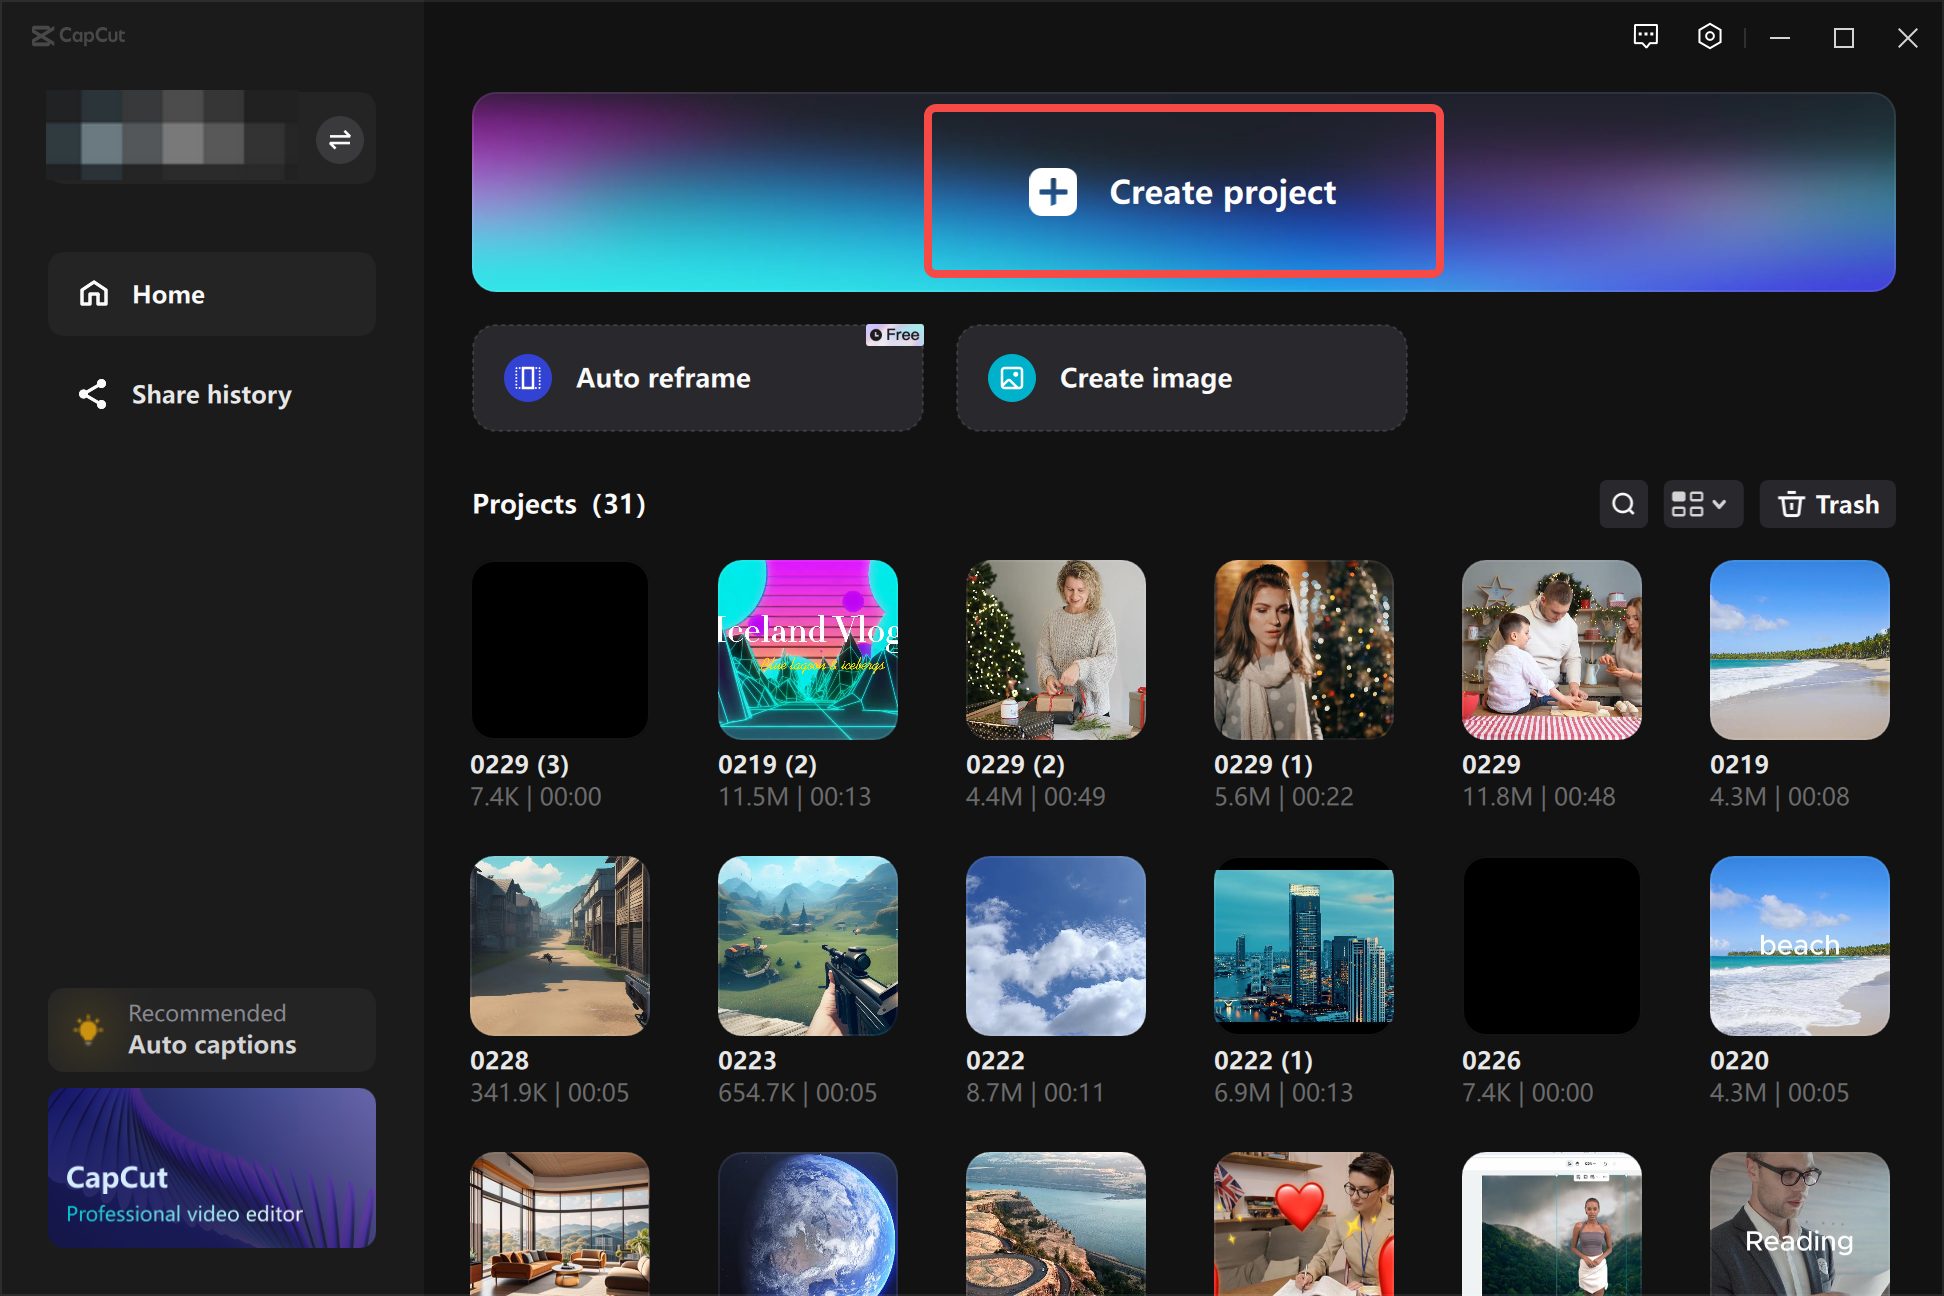Open project 0219 beach thumbnail
1944x1296 pixels.
[1800, 650]
